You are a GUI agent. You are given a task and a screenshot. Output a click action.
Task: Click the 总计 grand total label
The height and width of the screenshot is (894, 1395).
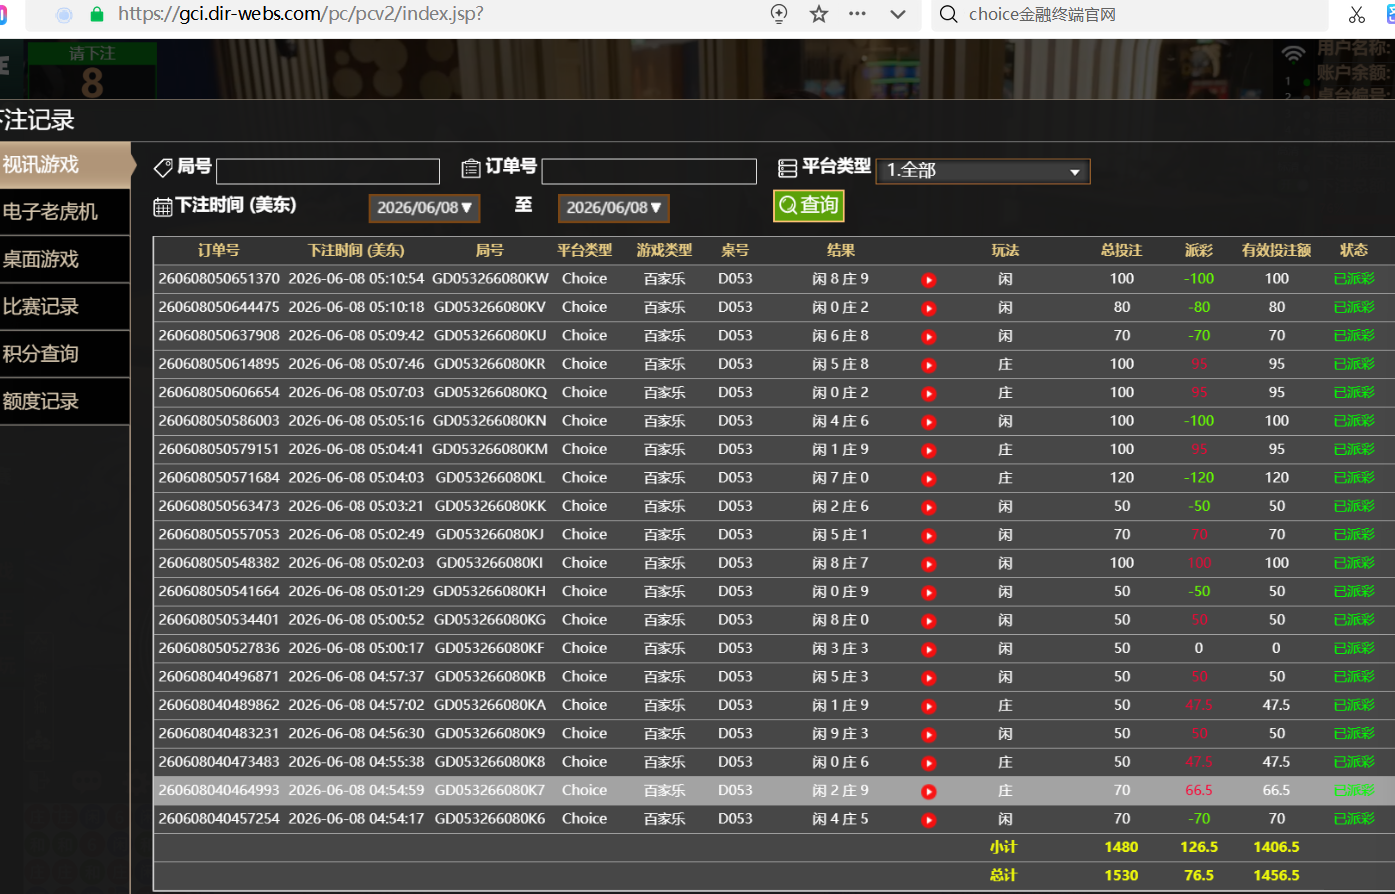(1003, 875)
